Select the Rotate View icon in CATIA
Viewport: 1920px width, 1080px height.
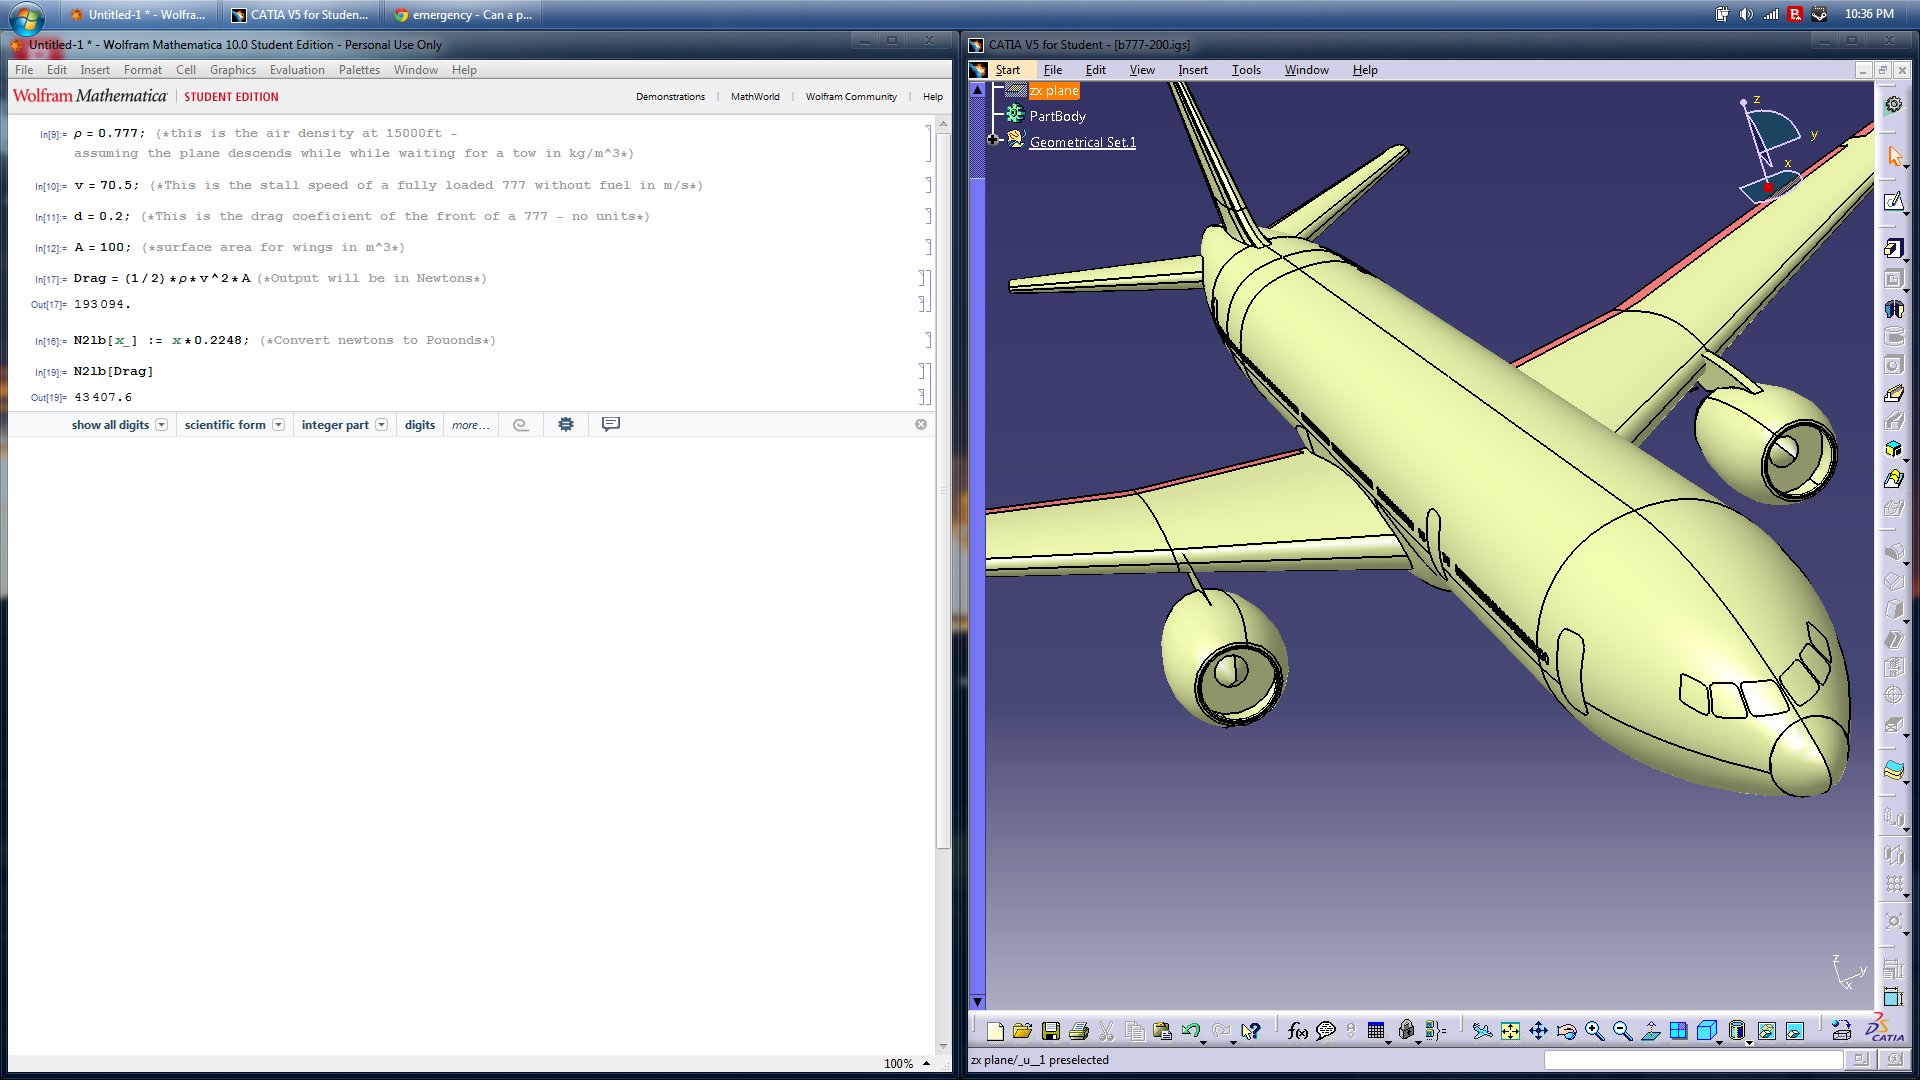1564,1030
